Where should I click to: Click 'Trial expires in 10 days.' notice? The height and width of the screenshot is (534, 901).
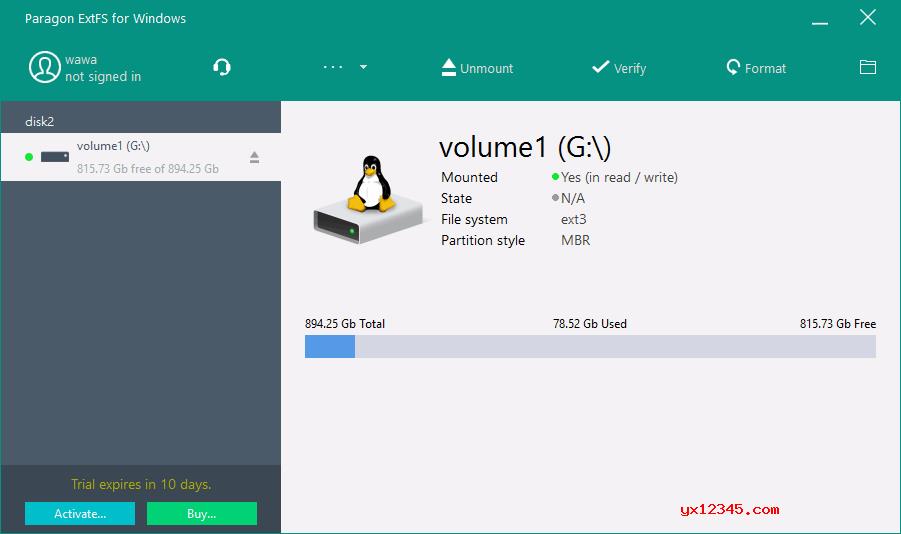(141, 485)
